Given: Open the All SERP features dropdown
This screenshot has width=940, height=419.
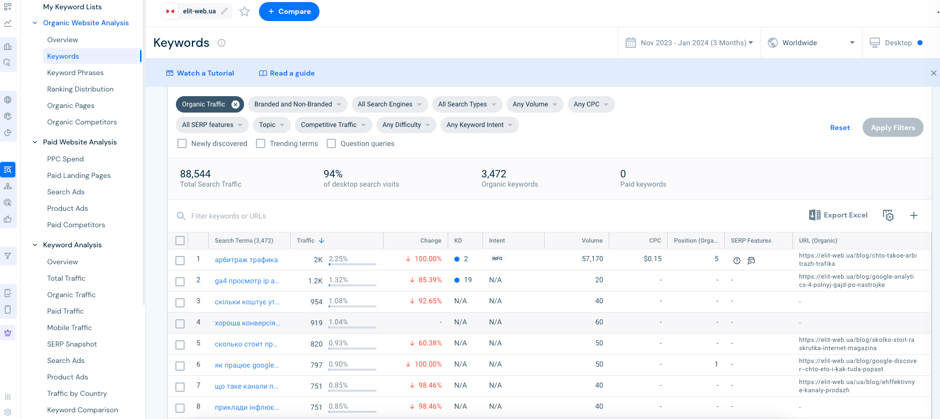Looking at the screenshot, I should coord(212,125).
